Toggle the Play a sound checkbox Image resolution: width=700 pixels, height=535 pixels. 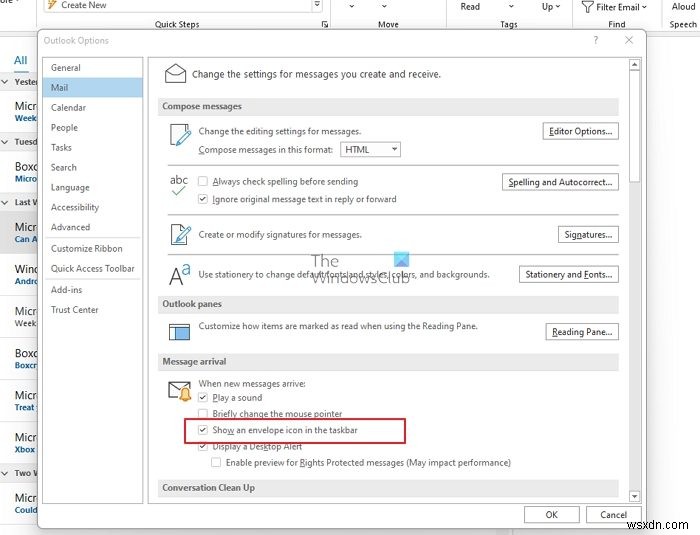203,397
